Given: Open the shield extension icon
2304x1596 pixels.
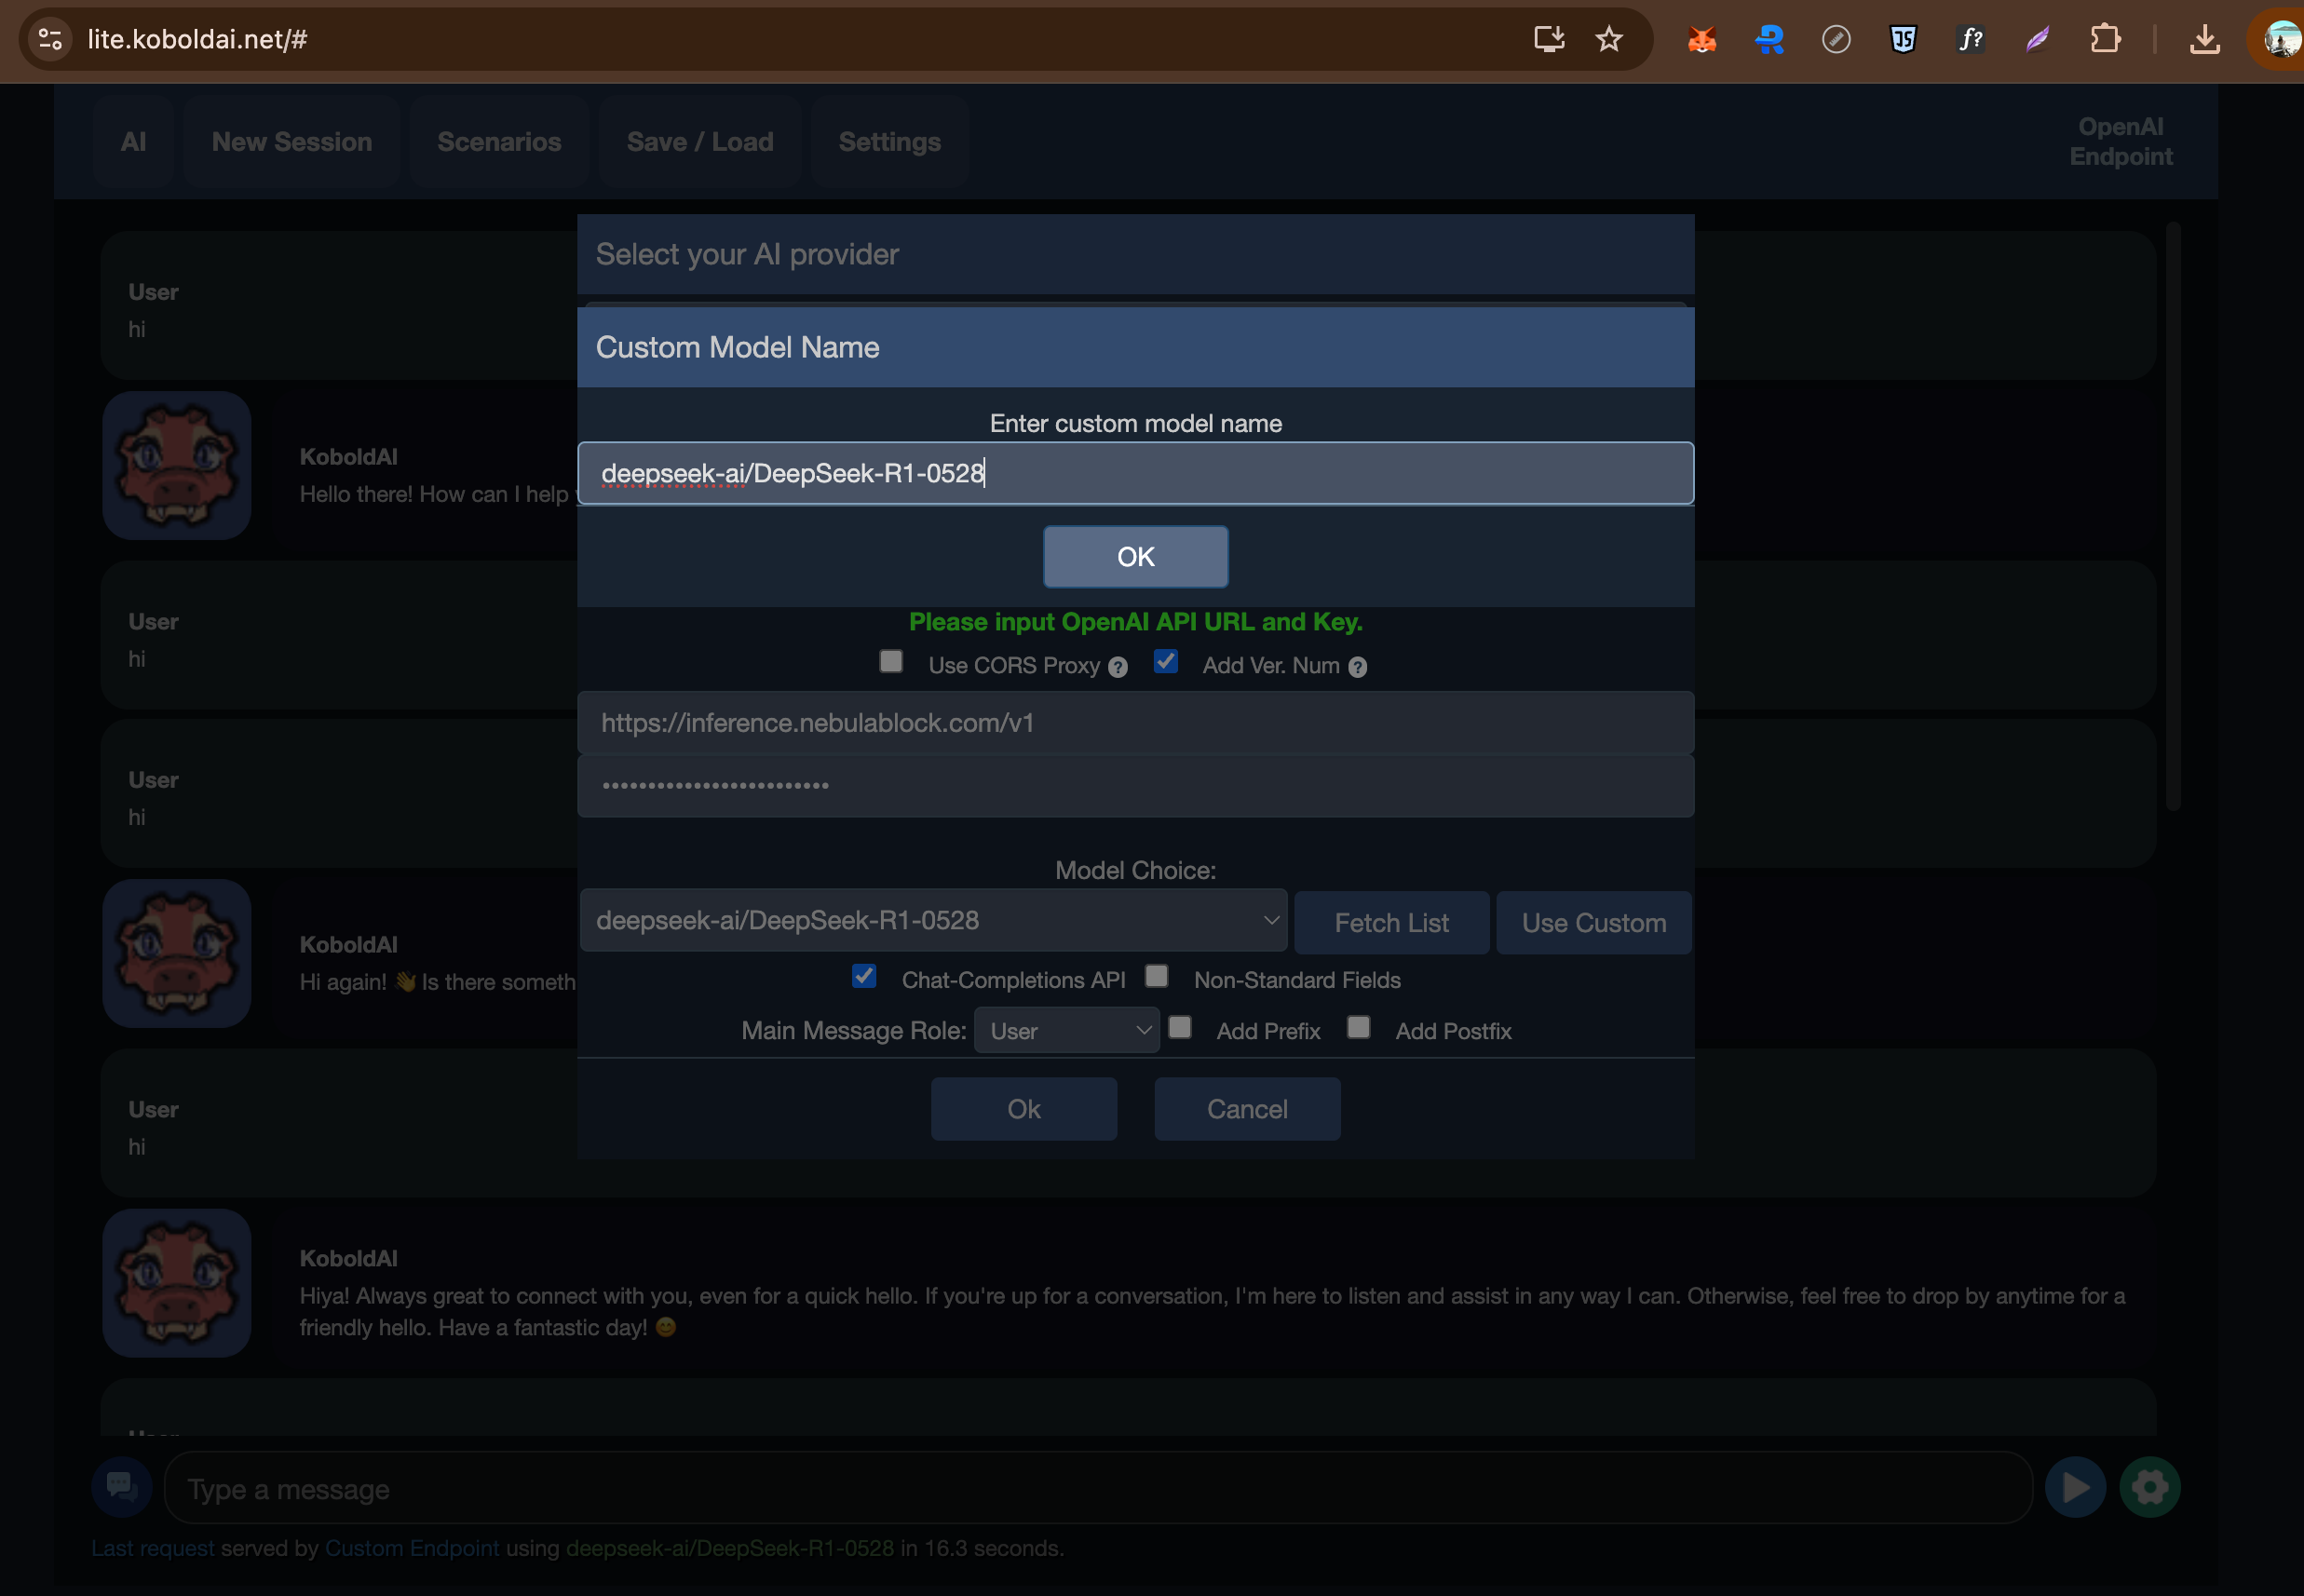Looking at the screenshot, I should click(x=1903, y=39).
